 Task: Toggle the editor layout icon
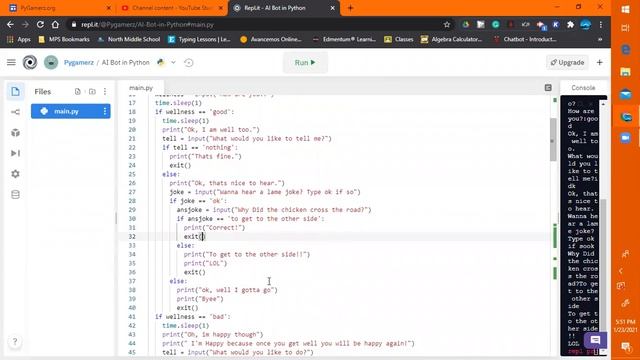tap(548, 88)
